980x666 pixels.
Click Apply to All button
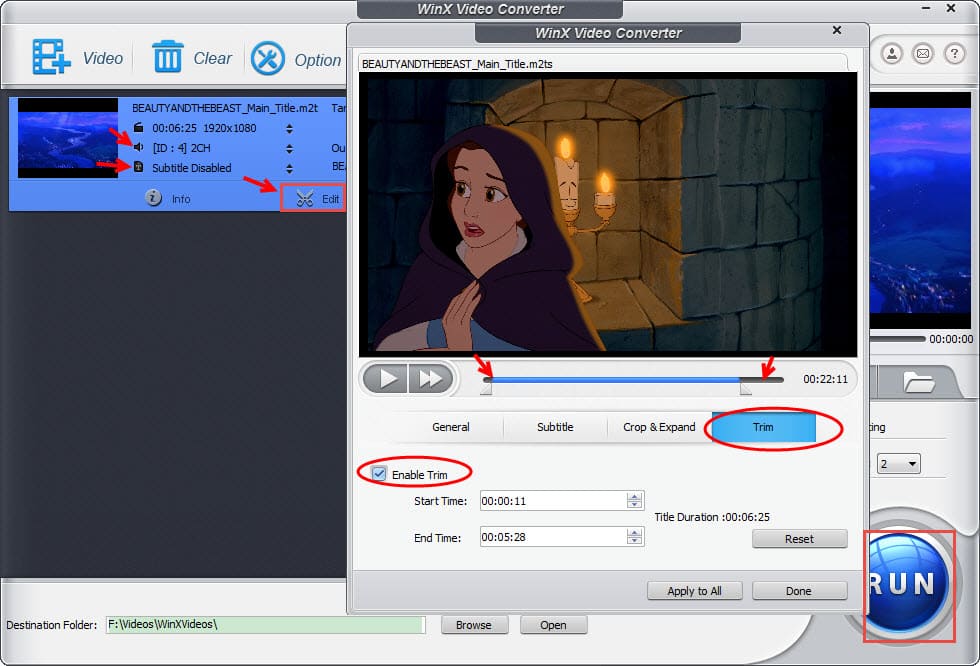click(x=694, y=590)
